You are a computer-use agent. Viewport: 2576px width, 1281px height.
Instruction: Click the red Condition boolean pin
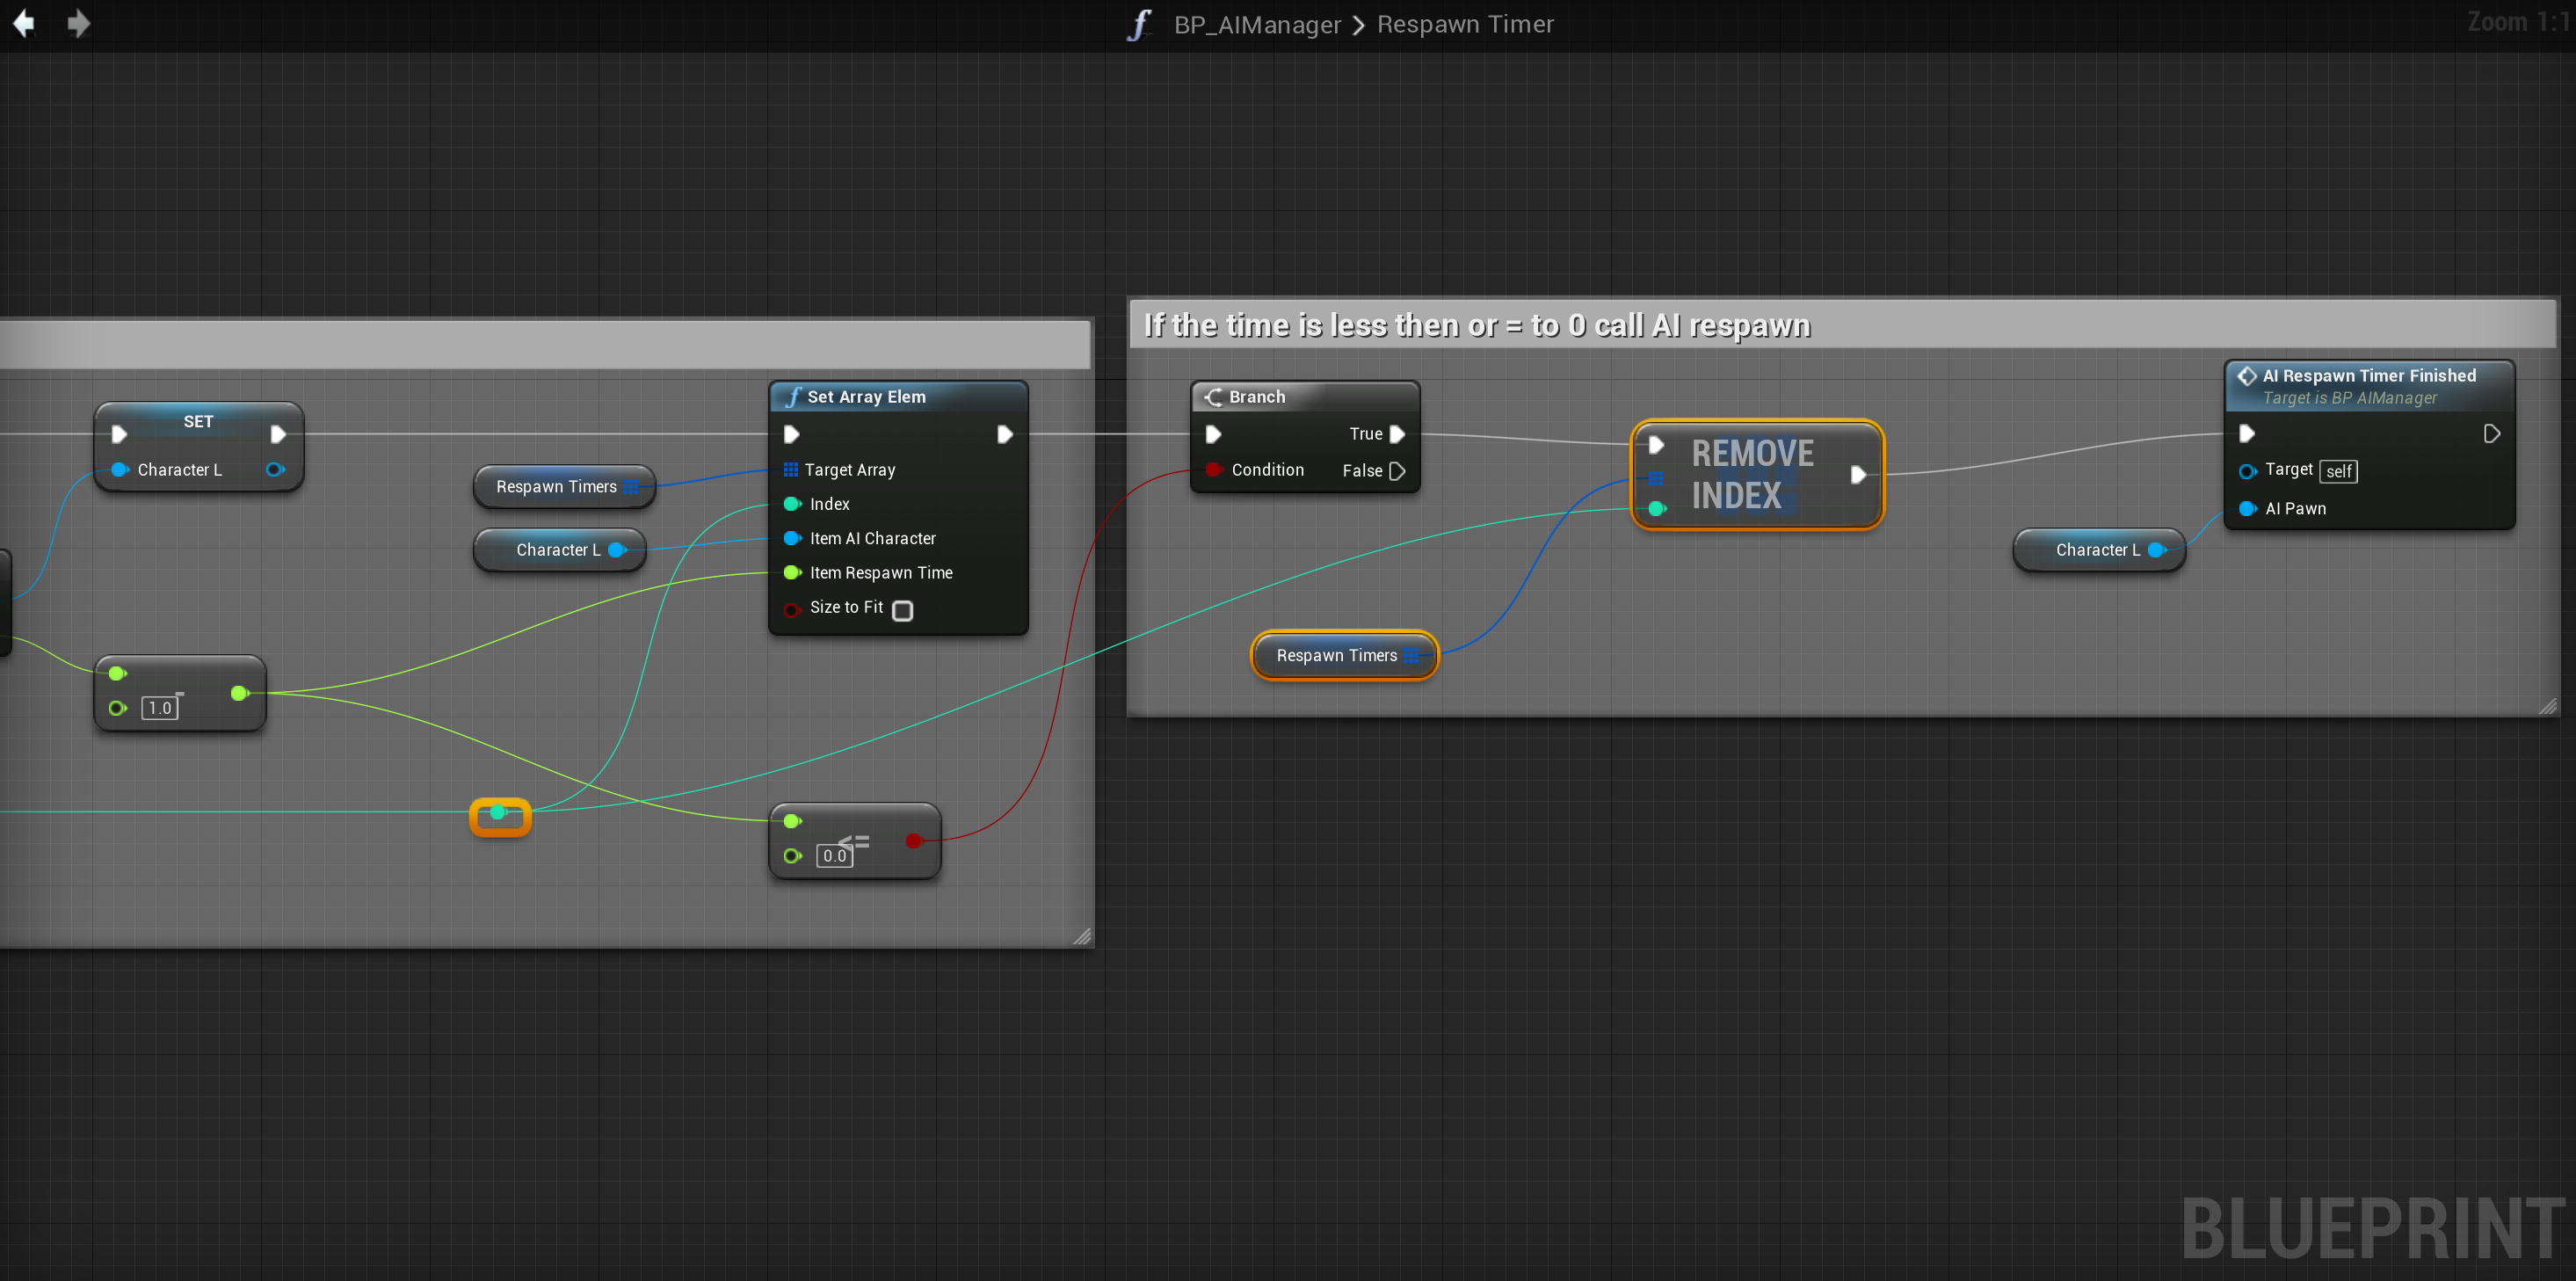pyautogui.click(x=1213, y=470)
